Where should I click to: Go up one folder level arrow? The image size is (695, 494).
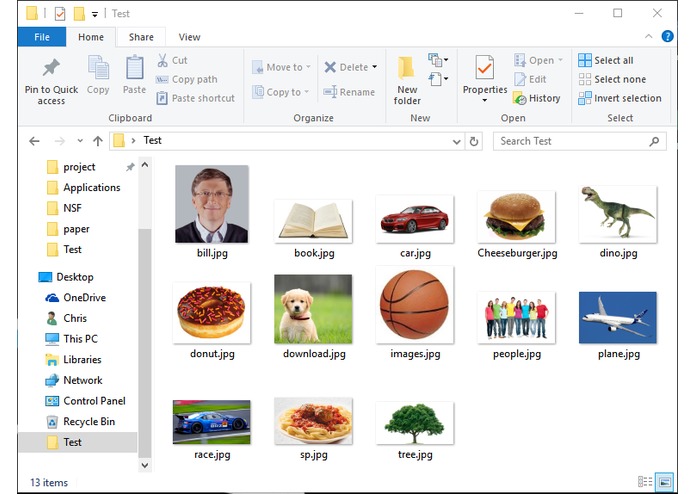pos(98,141)
